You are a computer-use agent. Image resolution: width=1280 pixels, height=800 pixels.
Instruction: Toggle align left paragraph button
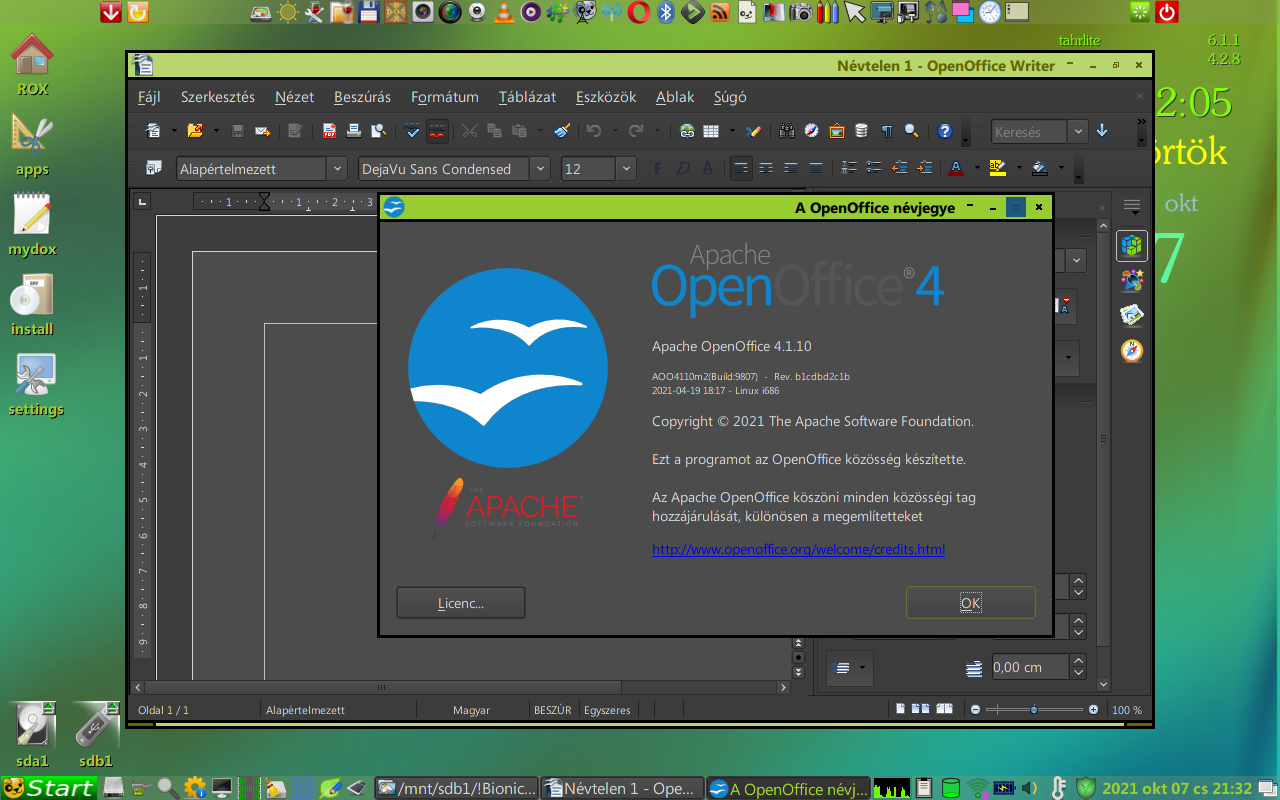coord(741,168)
